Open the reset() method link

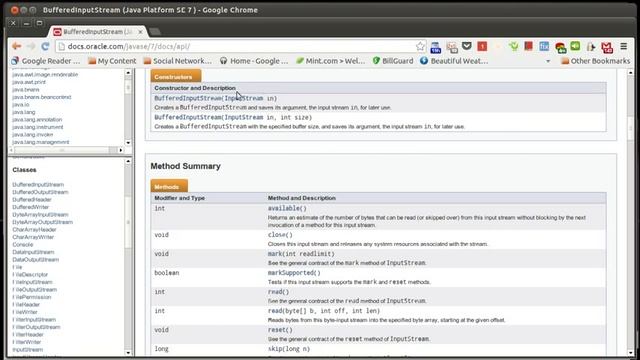click(x=280, y=330)
